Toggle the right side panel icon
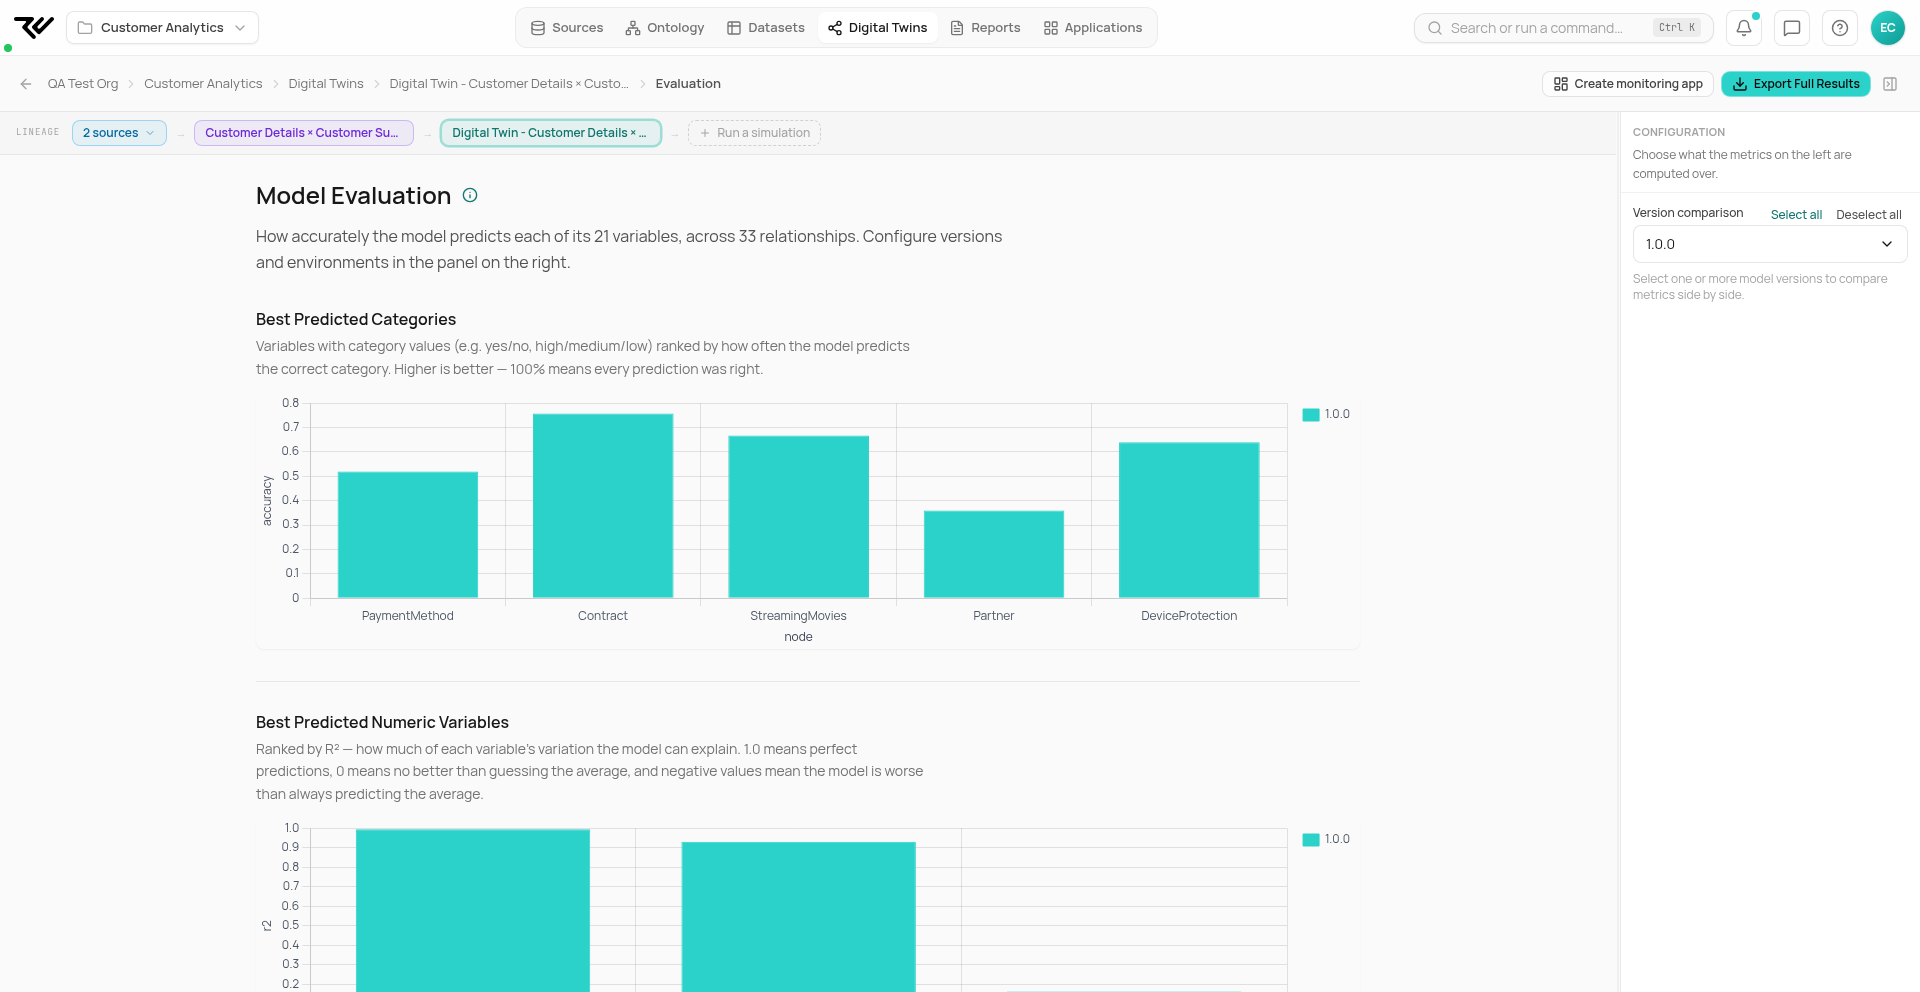This screenshot has height=992, width=1920. click(1890, 84)
